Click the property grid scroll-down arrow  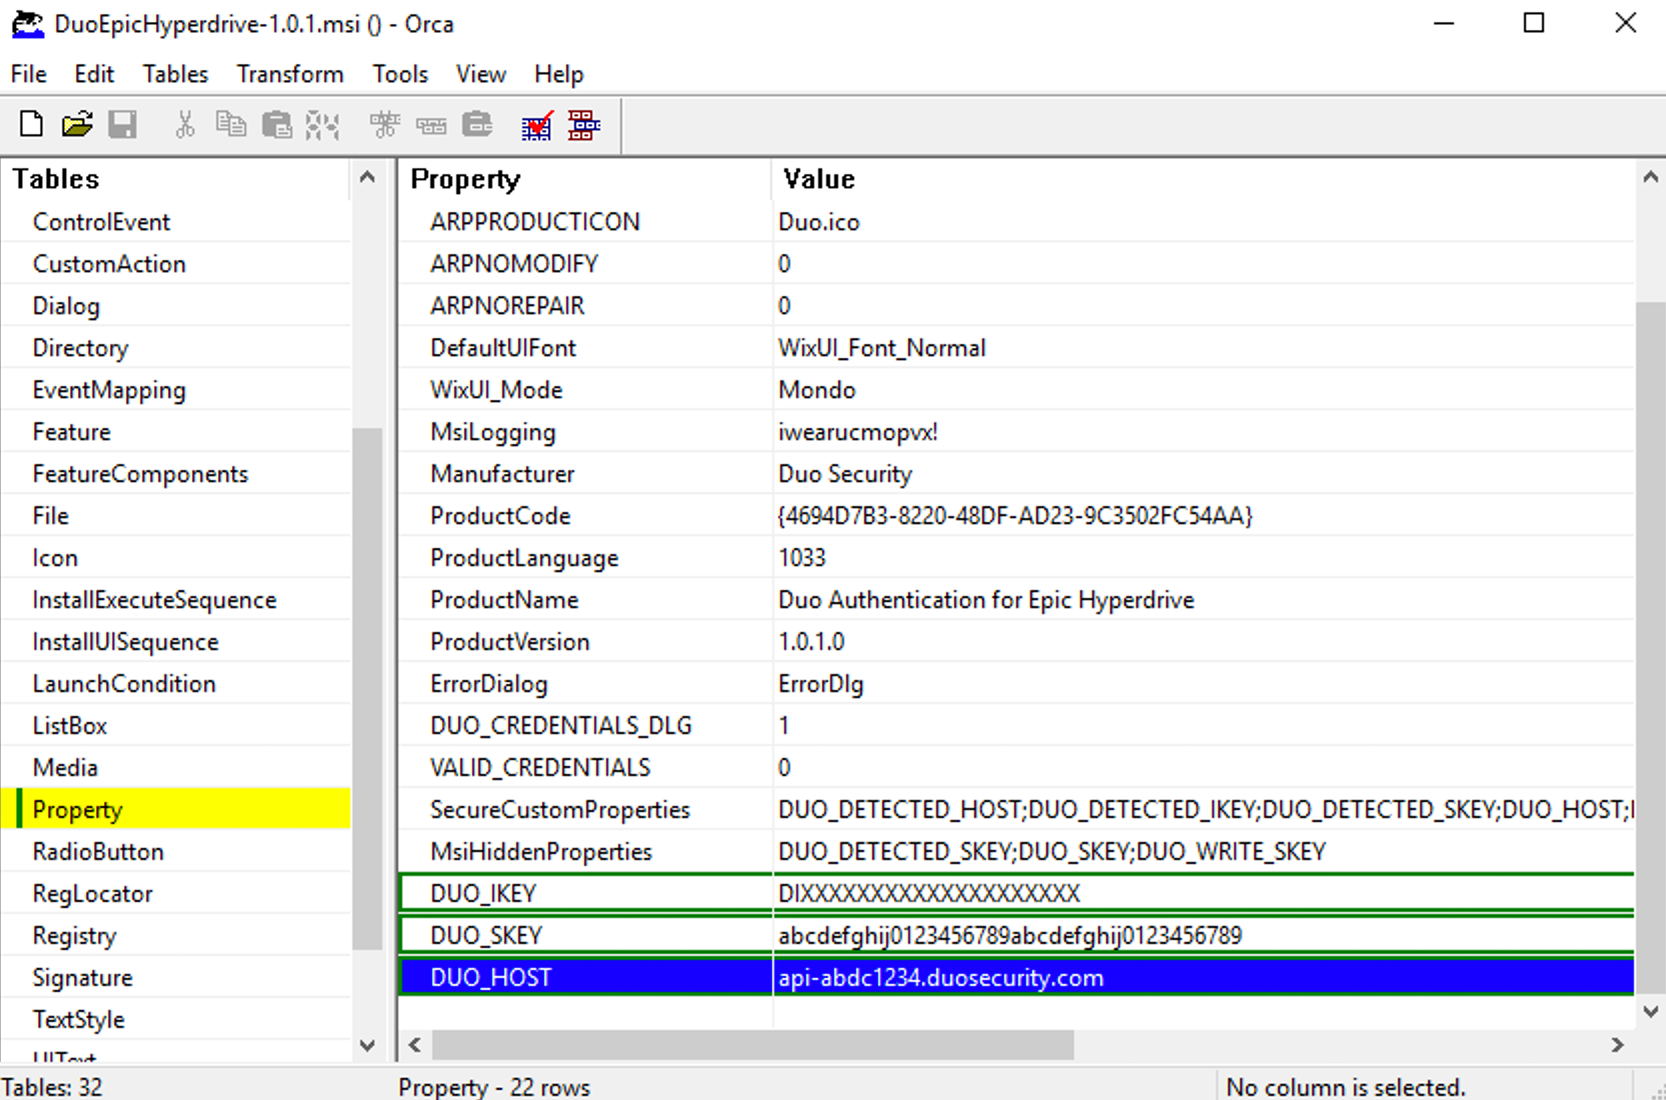point(1650,1012)
